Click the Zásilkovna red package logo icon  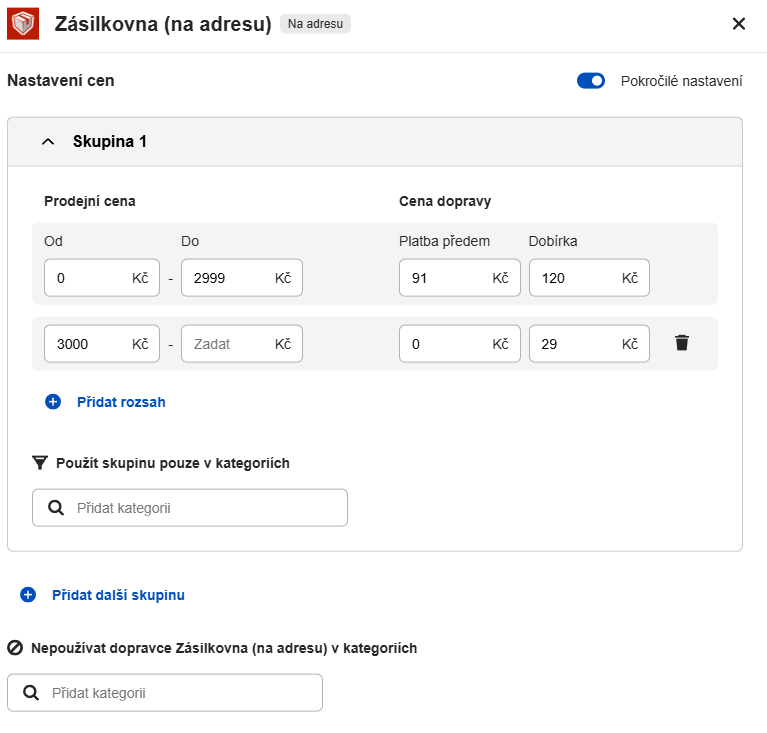[23, 24]
